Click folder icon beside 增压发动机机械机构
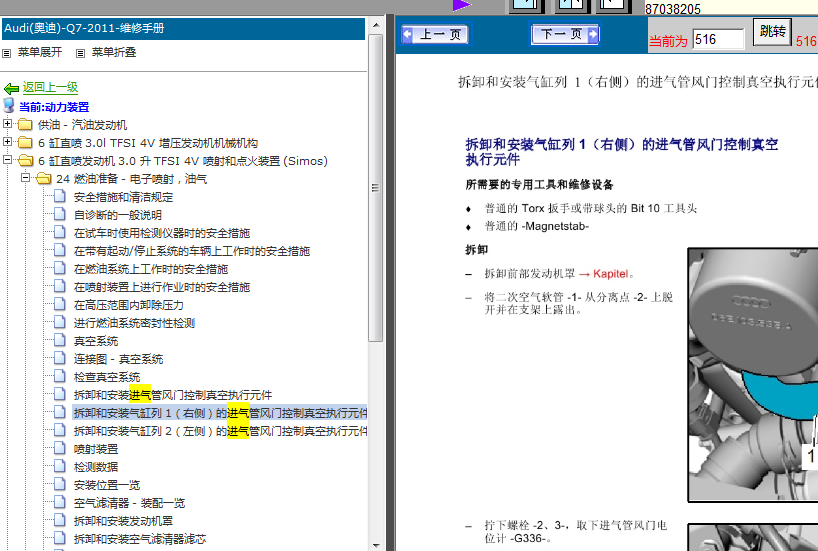818x551 pixels. (25, 142)
